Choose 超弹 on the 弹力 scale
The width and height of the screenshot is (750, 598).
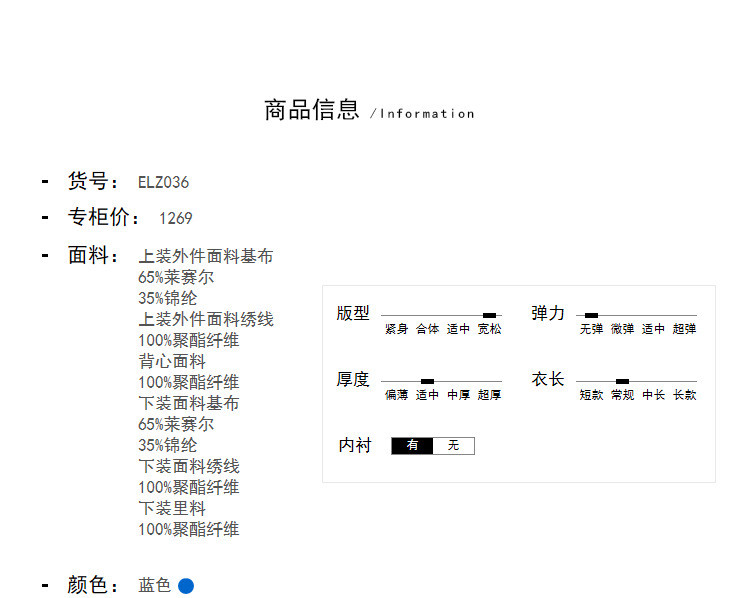click(x=684, y=329)
